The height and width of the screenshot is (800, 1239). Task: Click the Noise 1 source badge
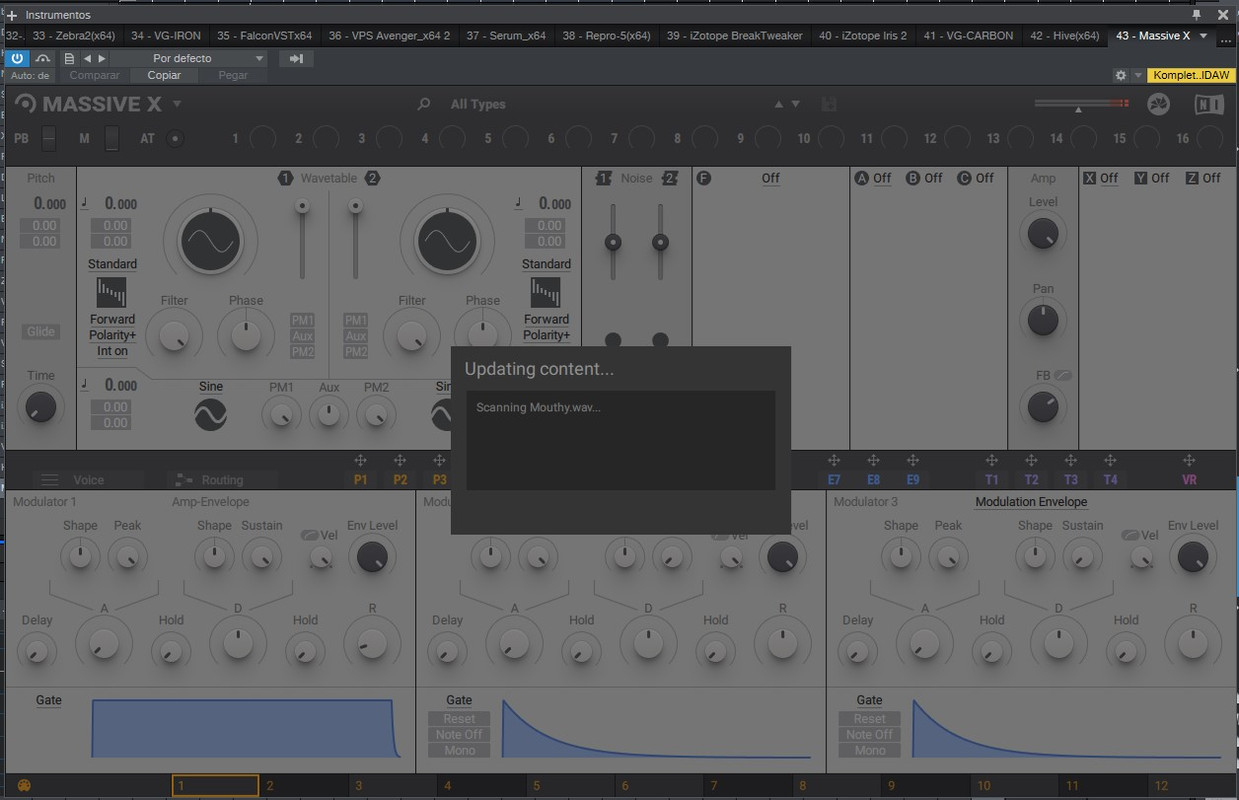tap(603, 178)
